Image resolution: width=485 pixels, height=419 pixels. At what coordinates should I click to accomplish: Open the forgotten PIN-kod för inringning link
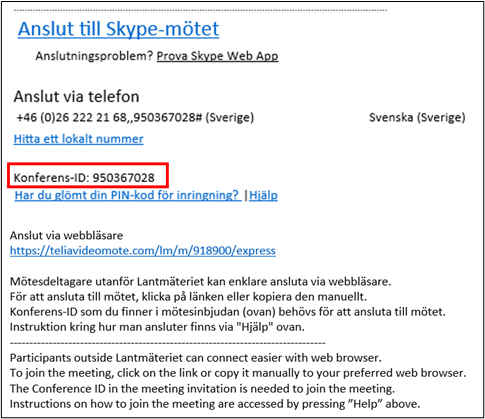[128, 195]
